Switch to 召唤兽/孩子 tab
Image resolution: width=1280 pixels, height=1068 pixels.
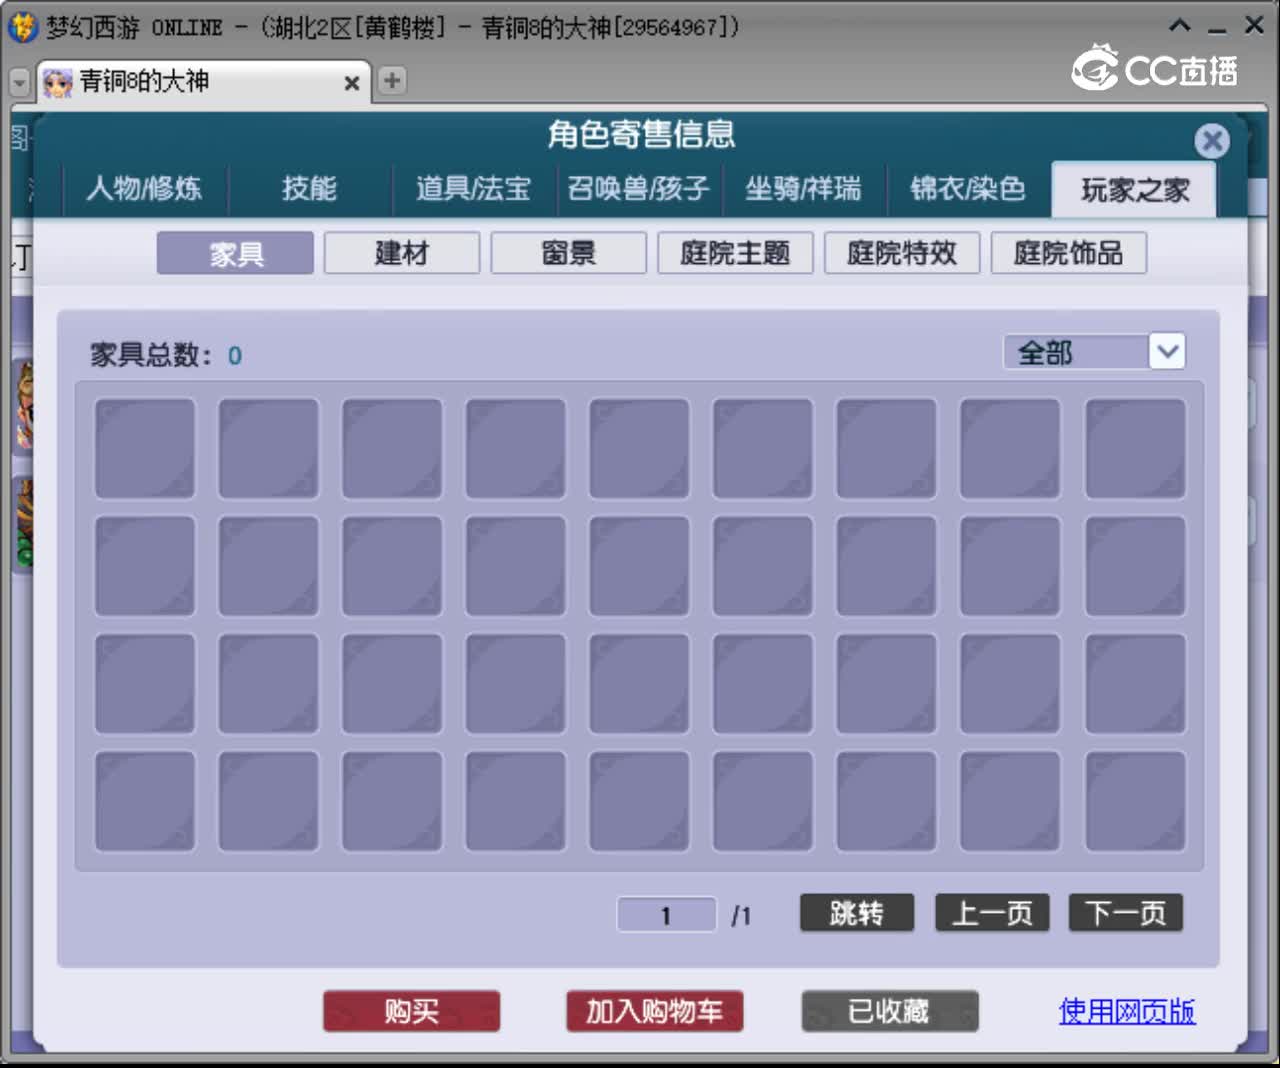(638, 188)
